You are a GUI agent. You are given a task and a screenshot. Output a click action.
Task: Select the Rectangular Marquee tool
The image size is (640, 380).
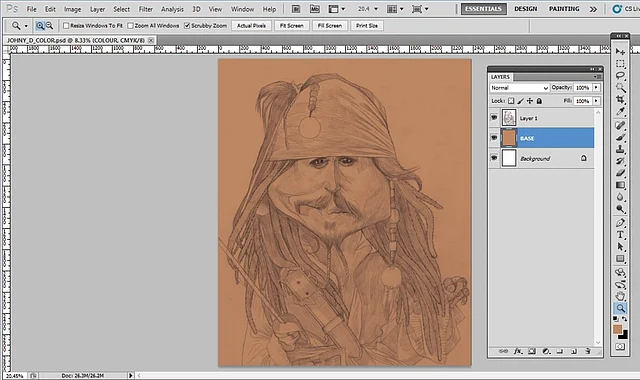[620, 64]
